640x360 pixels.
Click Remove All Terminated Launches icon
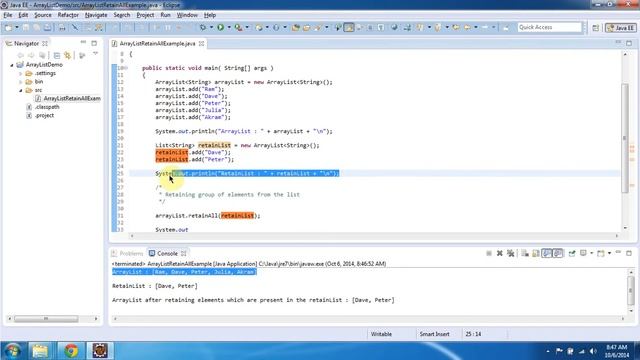click(x=511, y=253)
